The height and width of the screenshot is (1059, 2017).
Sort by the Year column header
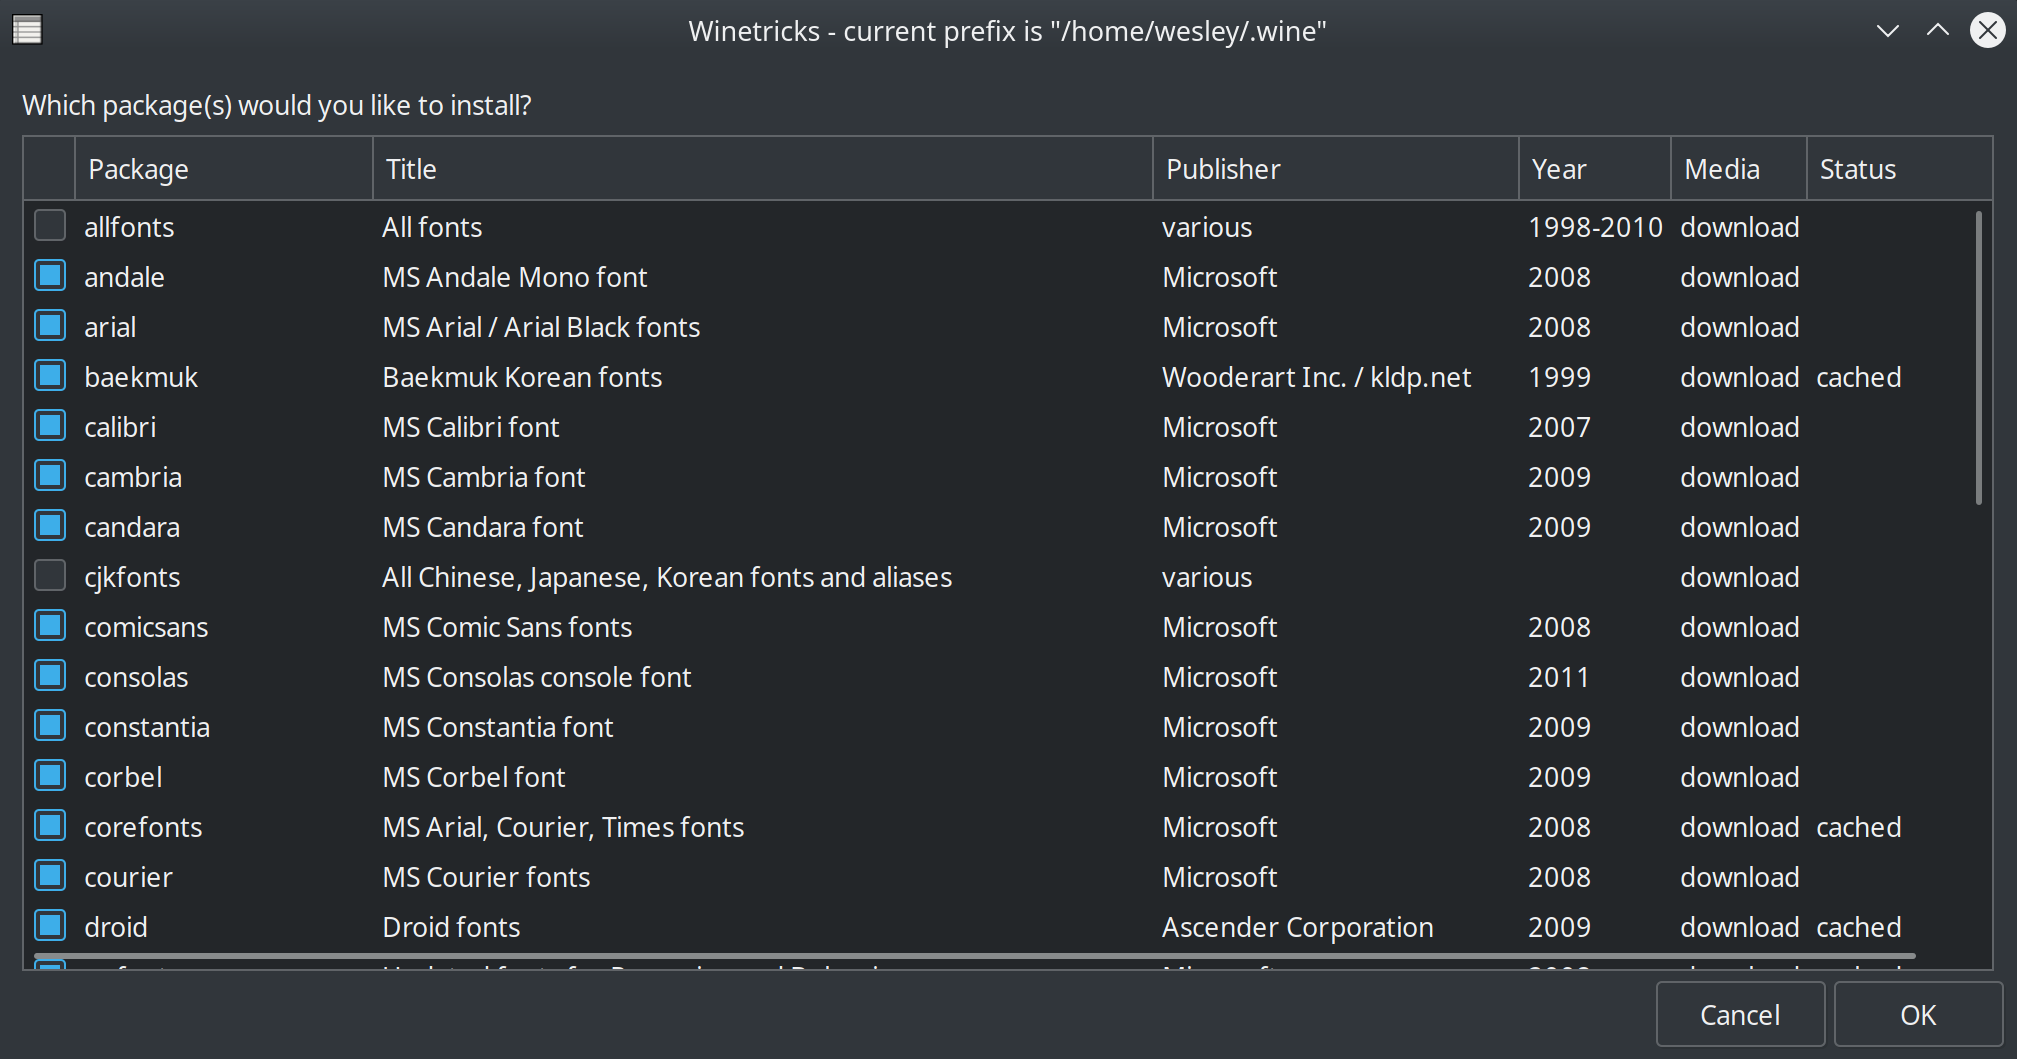click(1594, 169)
